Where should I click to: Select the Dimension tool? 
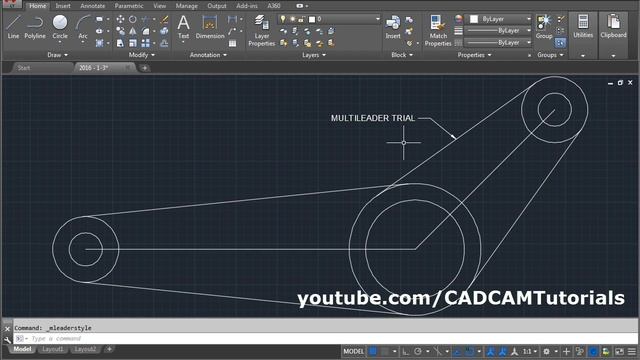point(210,27)
